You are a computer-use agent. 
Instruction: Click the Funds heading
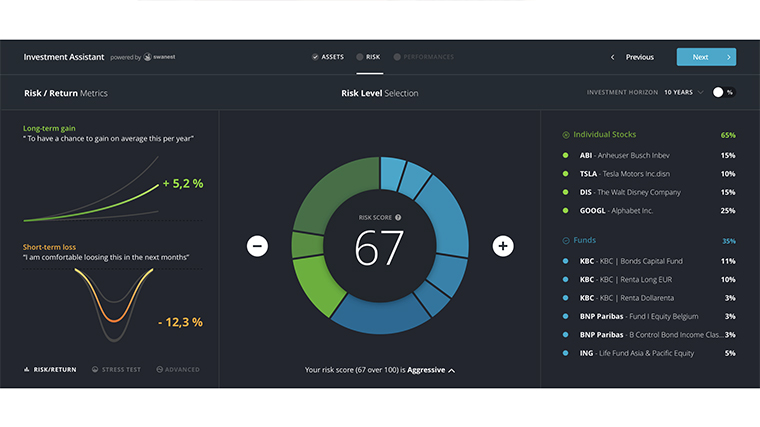point(585,240)
